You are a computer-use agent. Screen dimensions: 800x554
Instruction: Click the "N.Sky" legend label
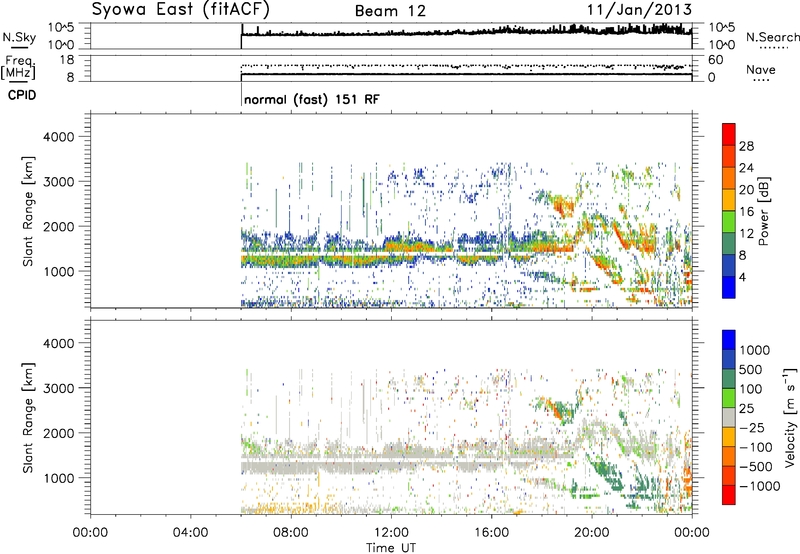19,37
